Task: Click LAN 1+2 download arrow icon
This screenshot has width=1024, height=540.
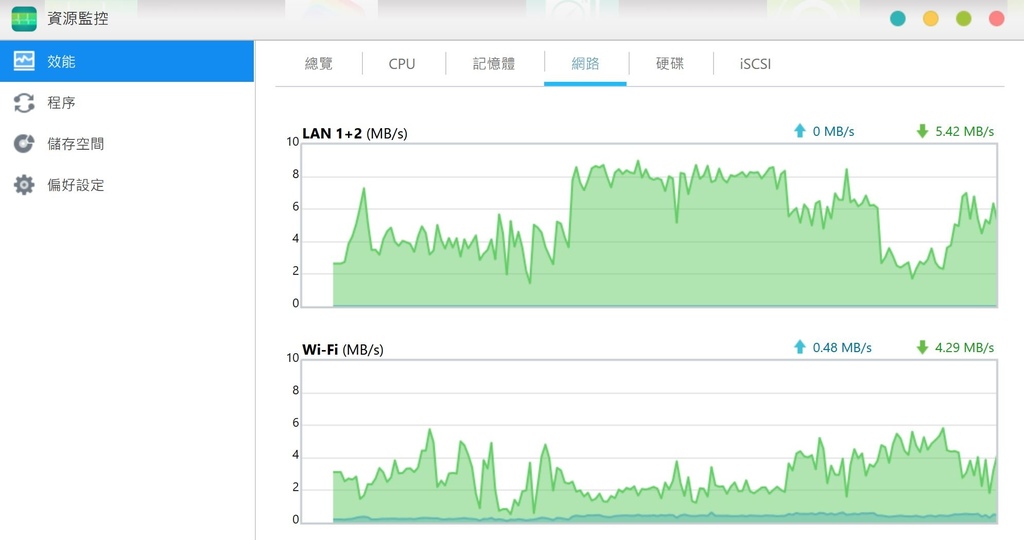Action: [x=922, y=131]
